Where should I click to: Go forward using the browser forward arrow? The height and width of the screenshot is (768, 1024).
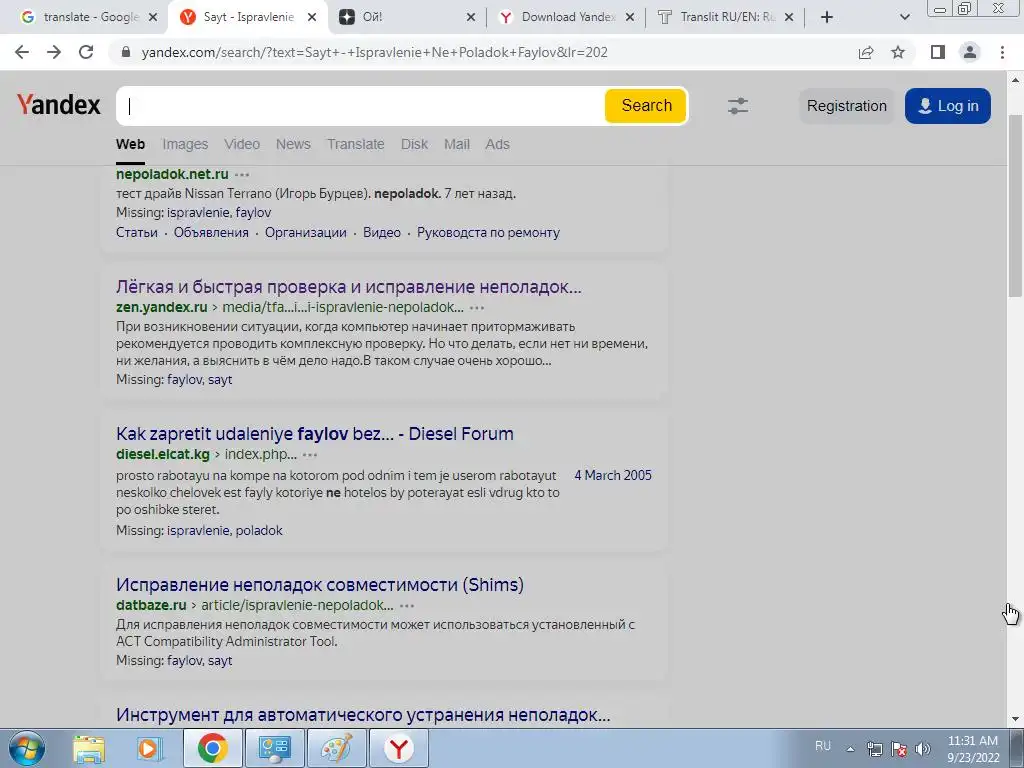click(54, 52)
